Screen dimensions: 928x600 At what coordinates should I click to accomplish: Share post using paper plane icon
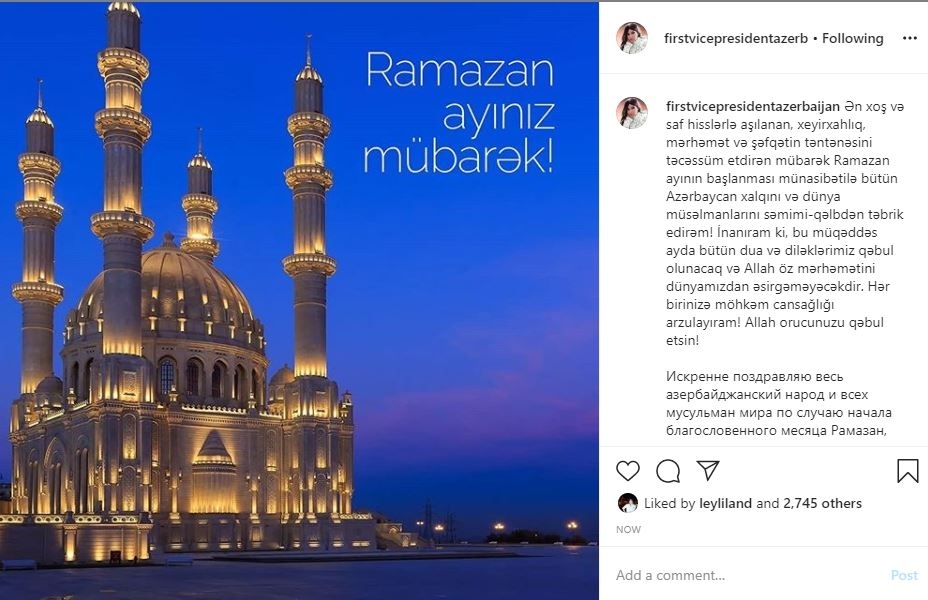[708, 470]
